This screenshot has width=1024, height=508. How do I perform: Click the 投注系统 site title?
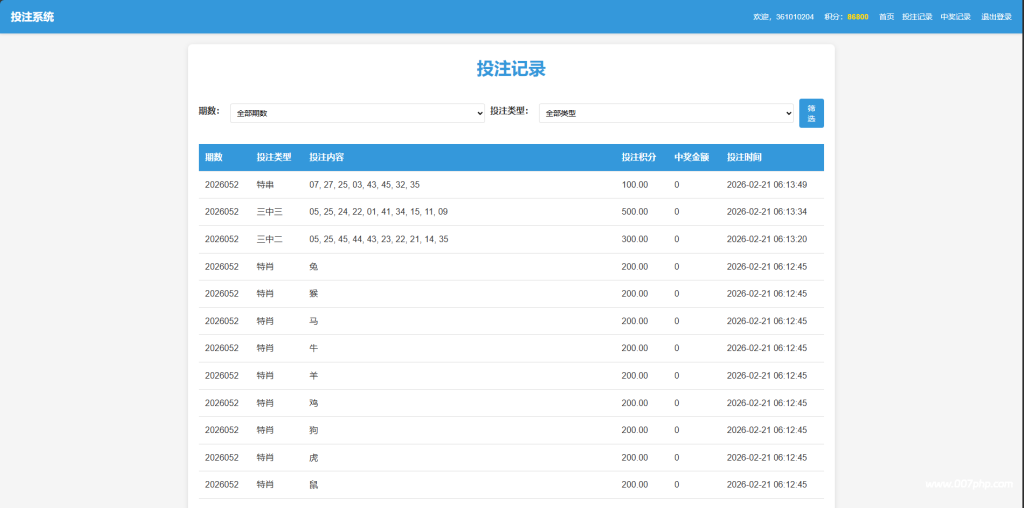coord(32,17)
